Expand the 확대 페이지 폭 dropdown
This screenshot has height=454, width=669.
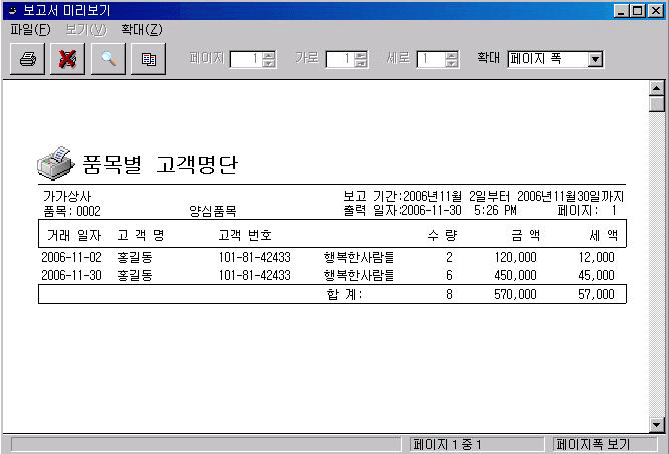(x=596, y=59)
